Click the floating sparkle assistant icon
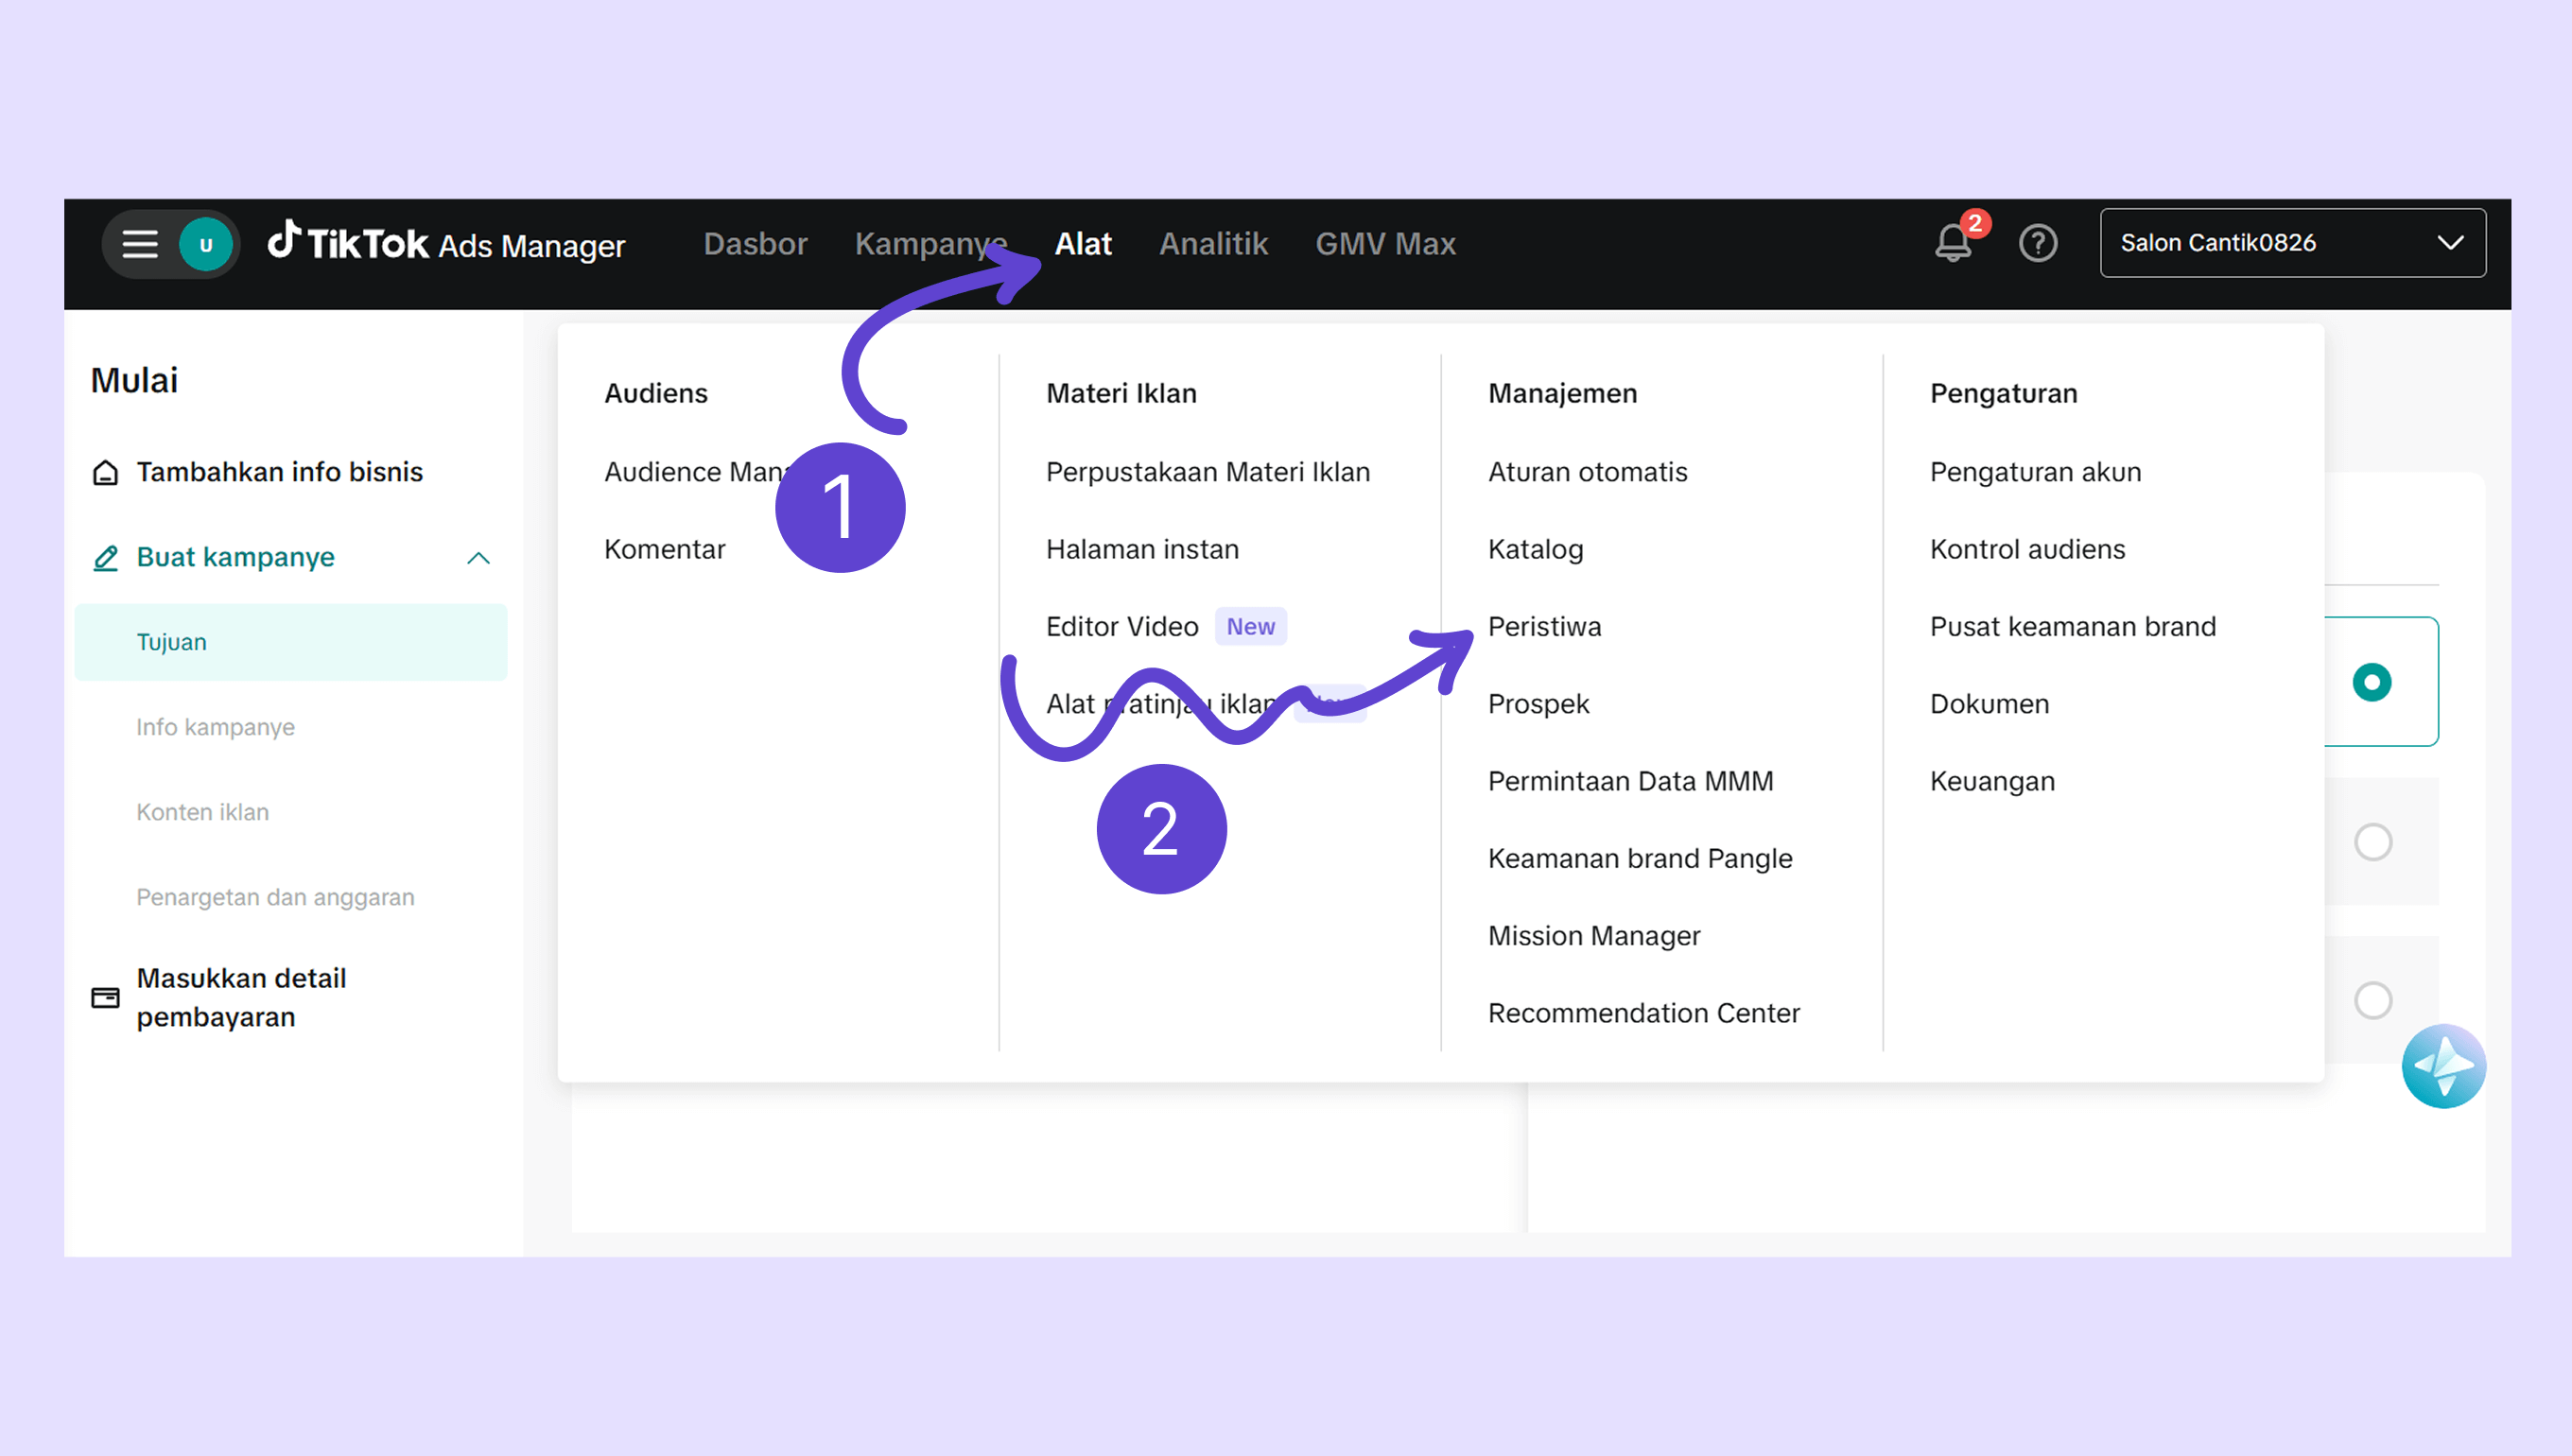The image size is (2572, 1456). (2443, 1066)
